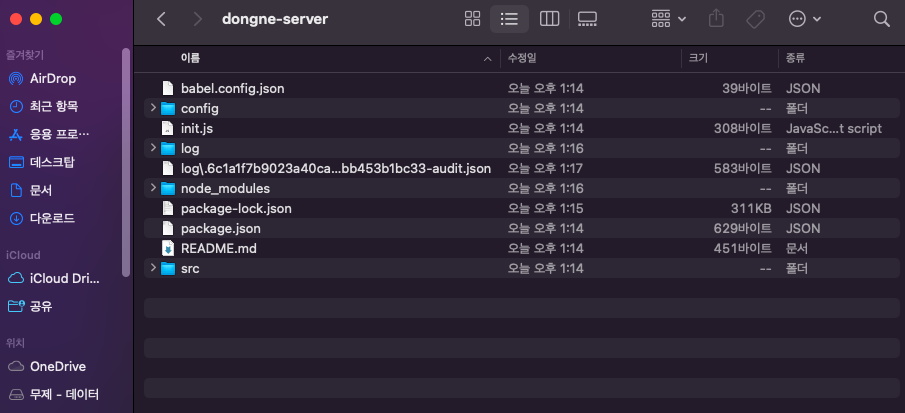The width and height of the screenshot is (905, 413).
Task: Click the 451바이트 size cell
Action: [743, 249]
